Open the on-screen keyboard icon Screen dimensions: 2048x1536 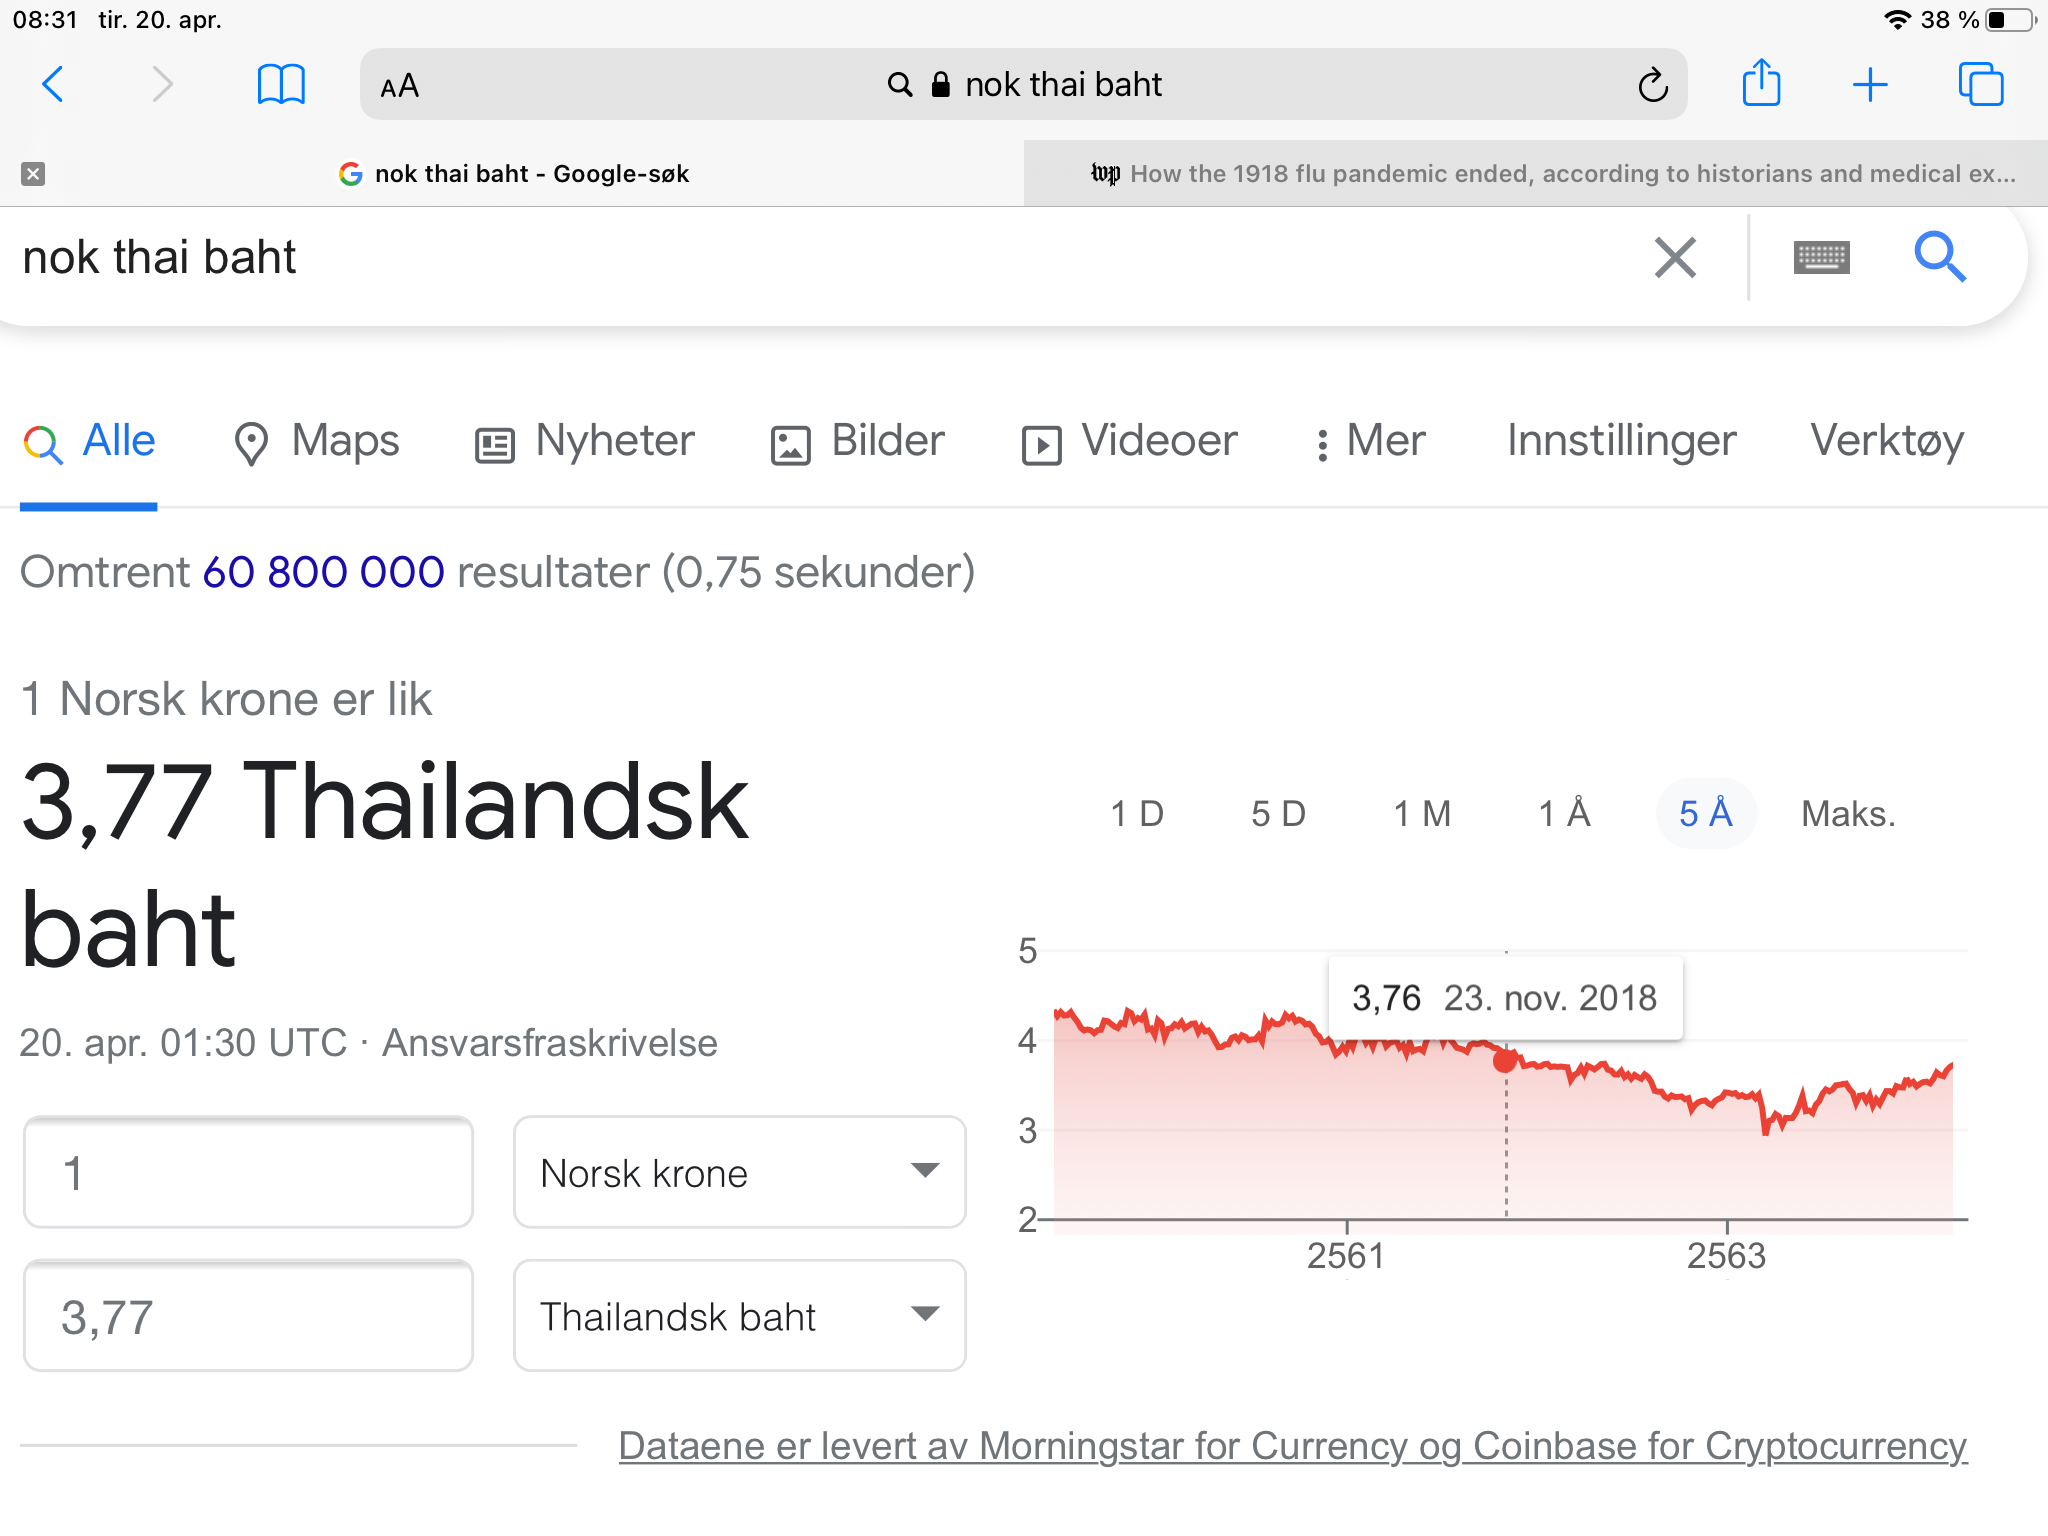(x=1821, y=258)
